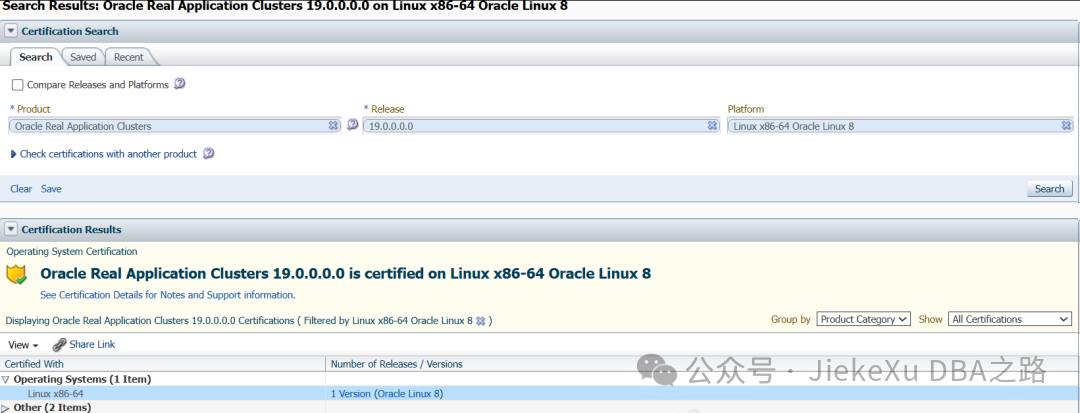Click the Share Link text
The height and width of the screenshot is (413, 1080).
pyautogui.click(x=92, y=344)
